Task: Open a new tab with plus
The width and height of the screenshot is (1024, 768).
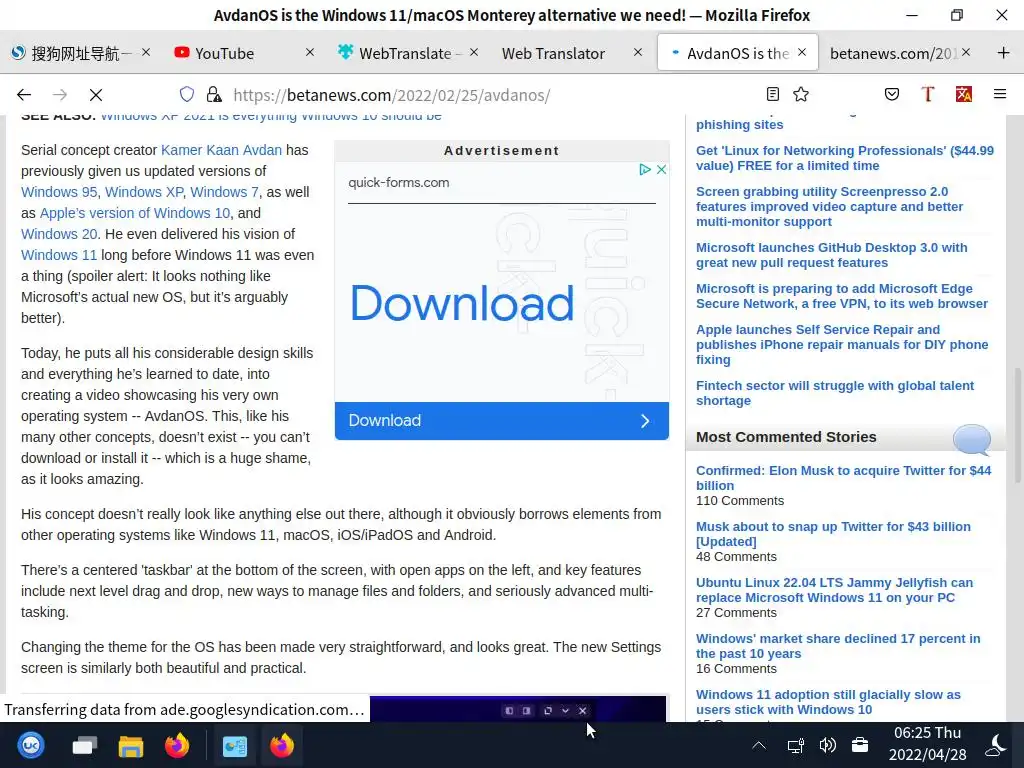Action: [x=1004, y=53]
